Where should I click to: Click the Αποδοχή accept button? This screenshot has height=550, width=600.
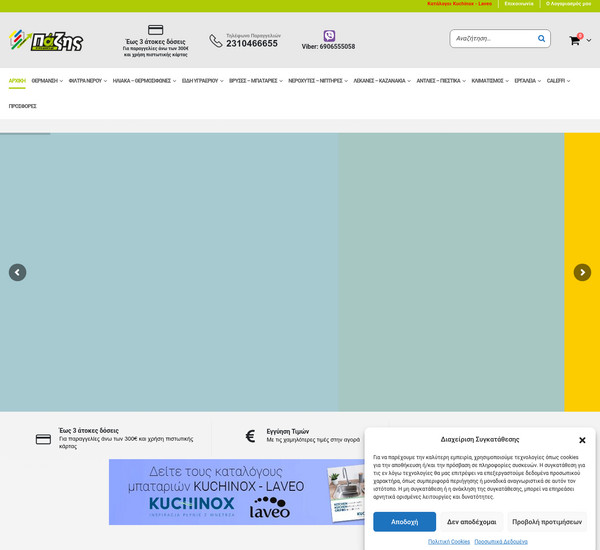[x=404, y=522]
